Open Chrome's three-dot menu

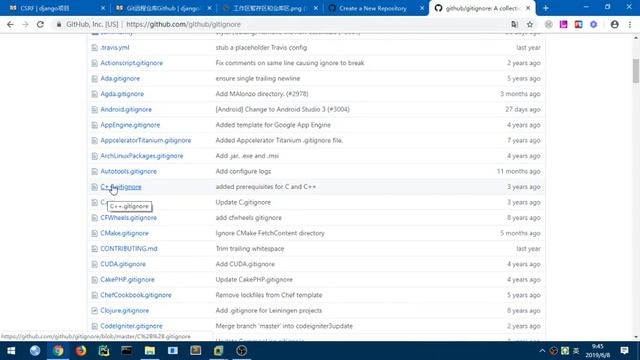[x=630, y=24]
